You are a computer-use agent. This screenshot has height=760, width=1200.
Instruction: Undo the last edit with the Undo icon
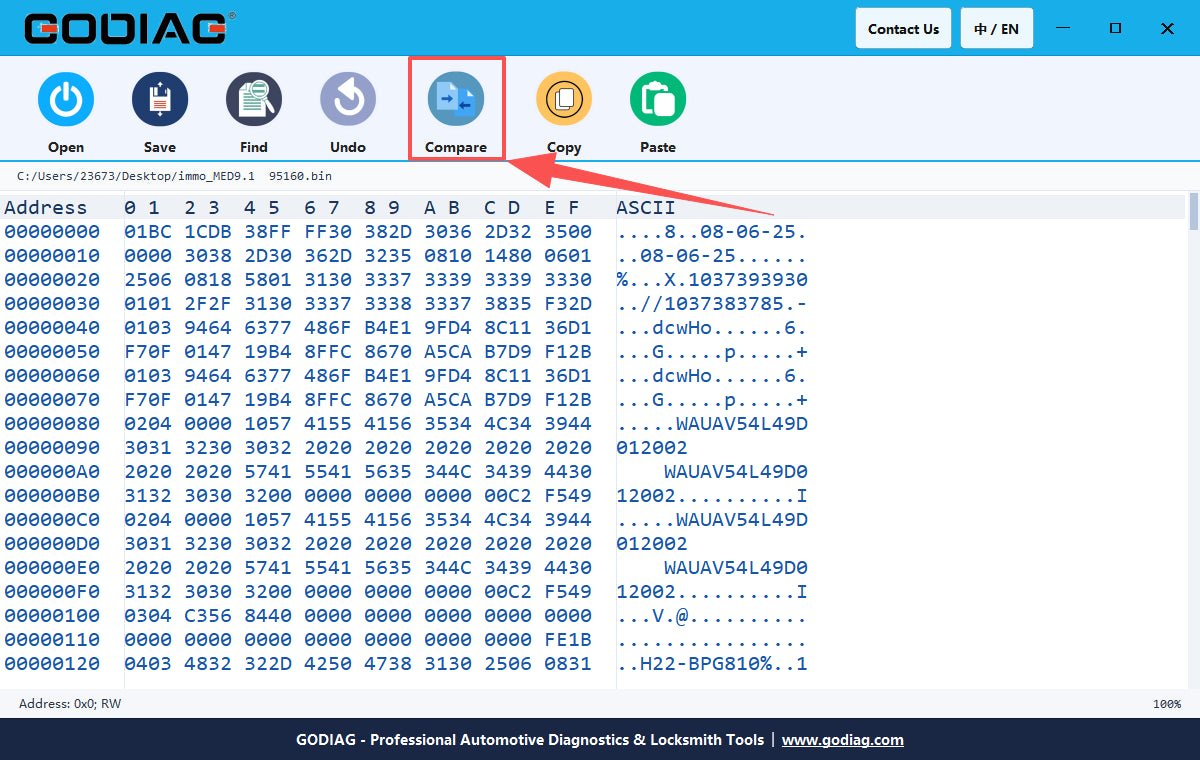[348, 100]
